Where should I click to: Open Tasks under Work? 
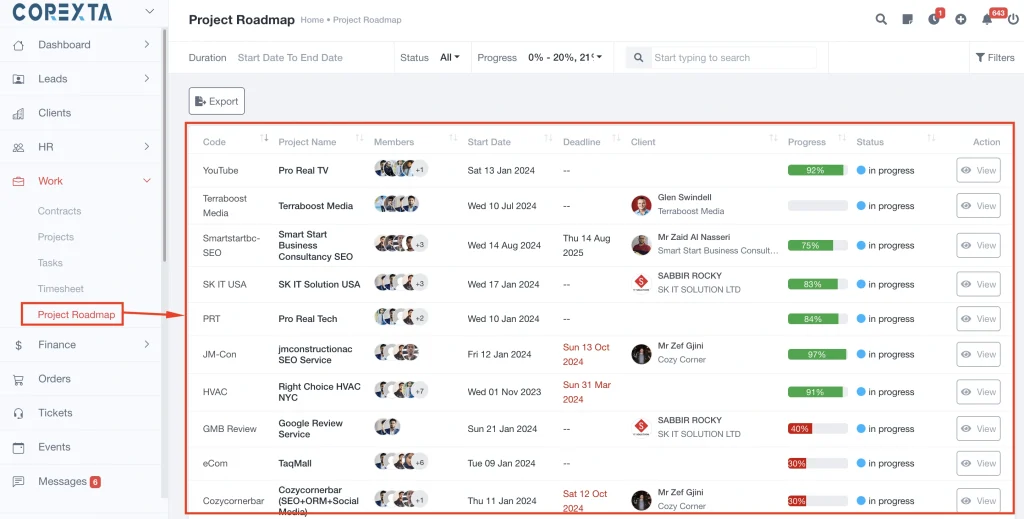pos(50,262)
